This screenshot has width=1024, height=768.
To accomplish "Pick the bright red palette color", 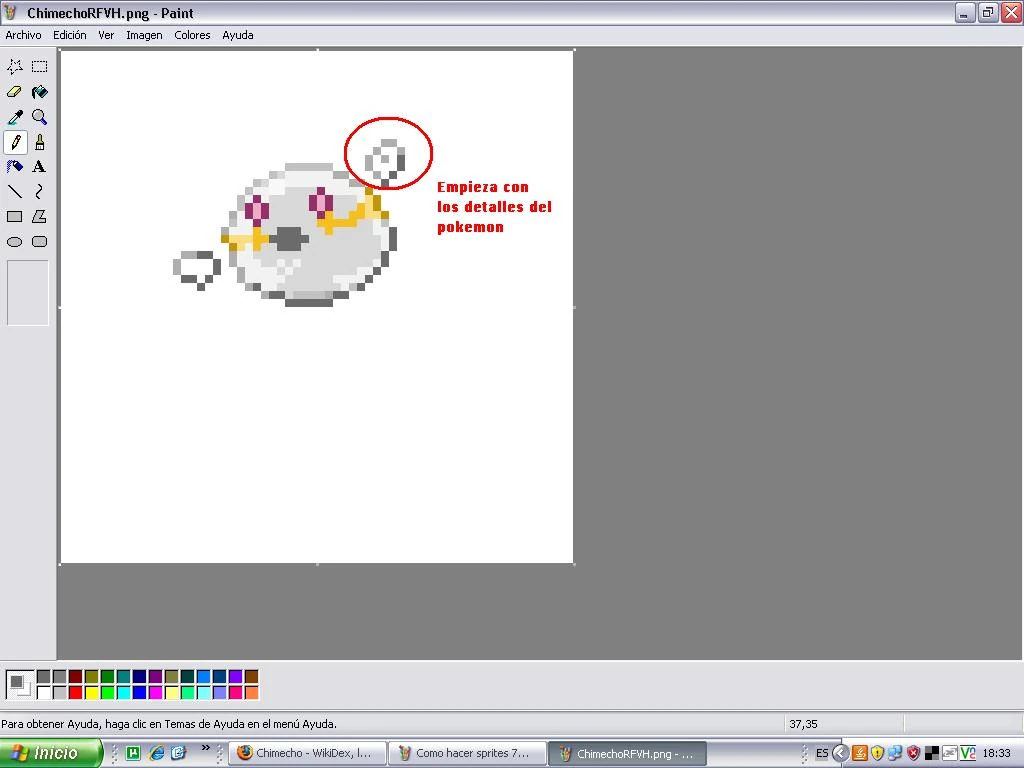I will pyautogui.click(x=76, y=692).
